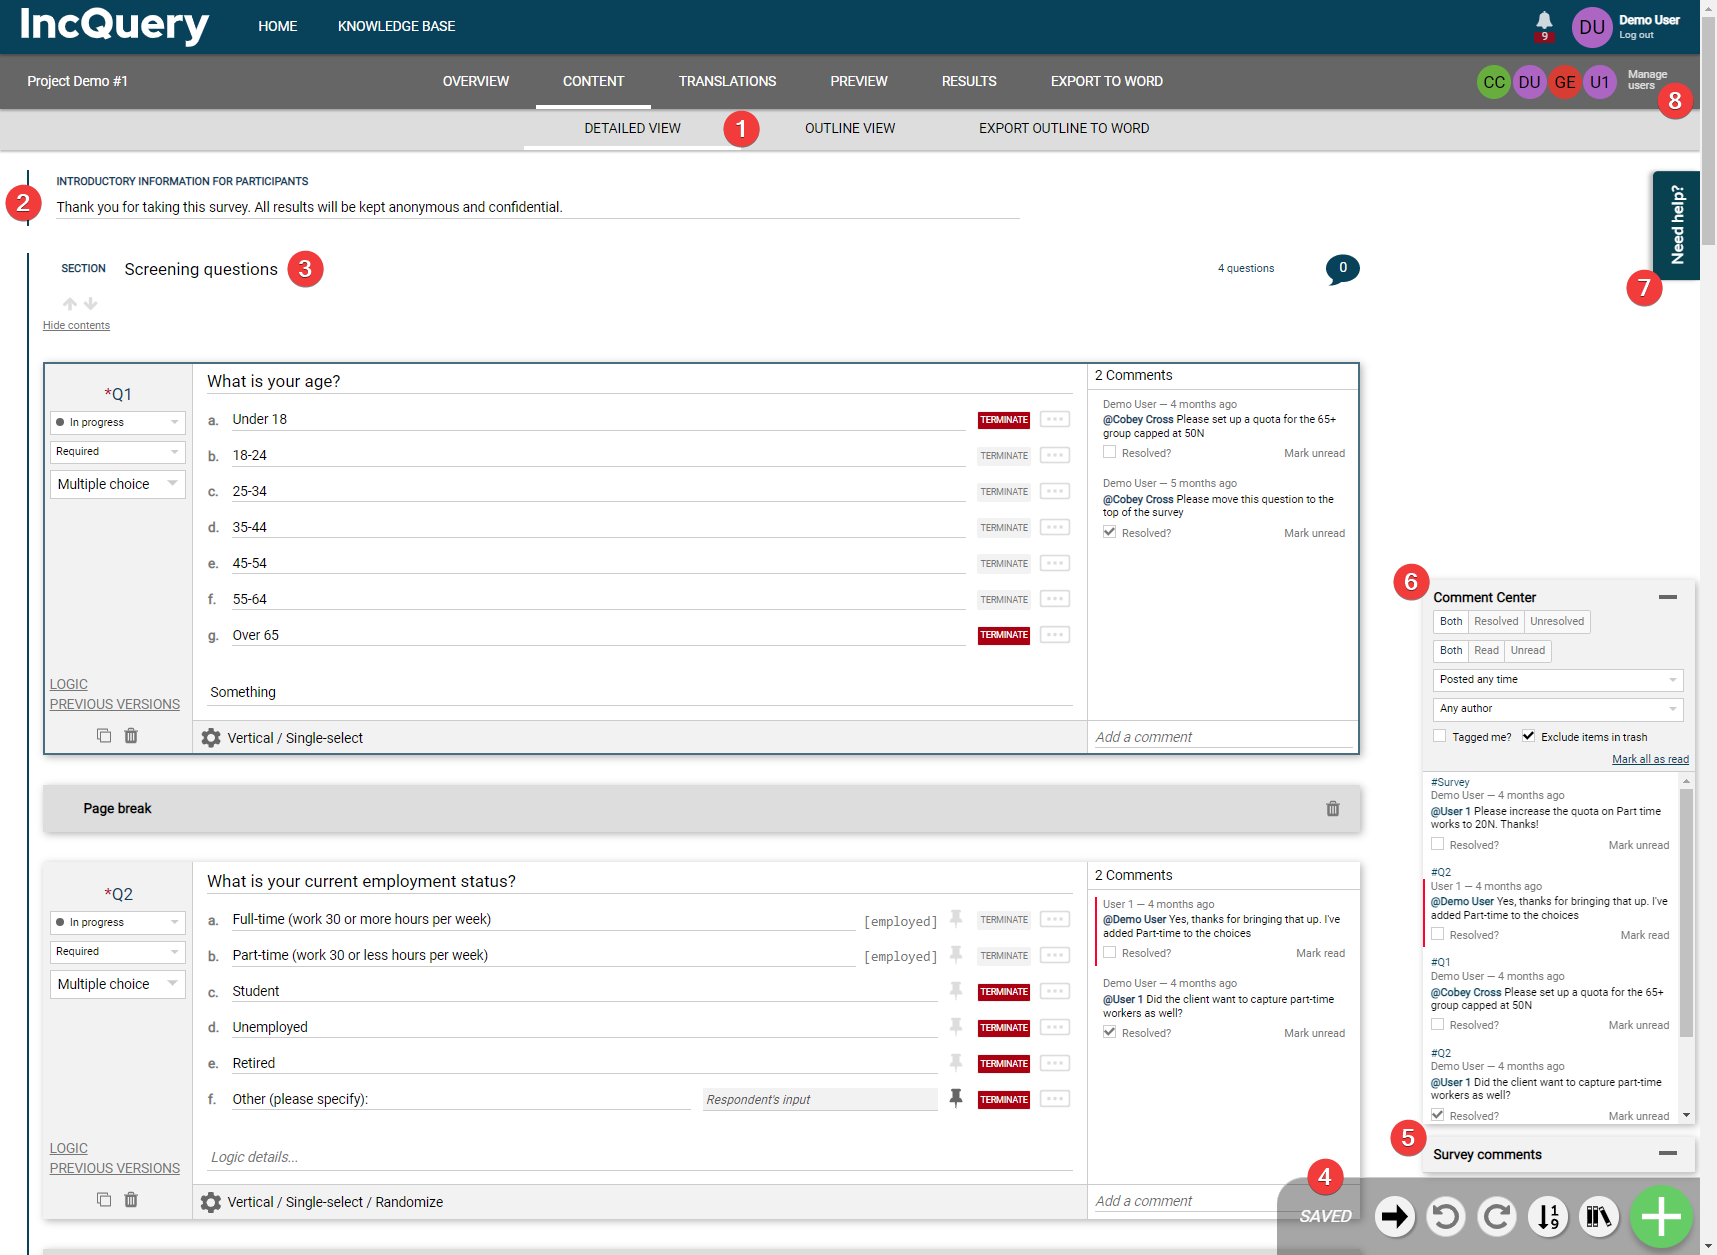Switch to Outline View
Image resolution: width=1717 pixels, height=1255 pixels.
click(x=849, y=128)
